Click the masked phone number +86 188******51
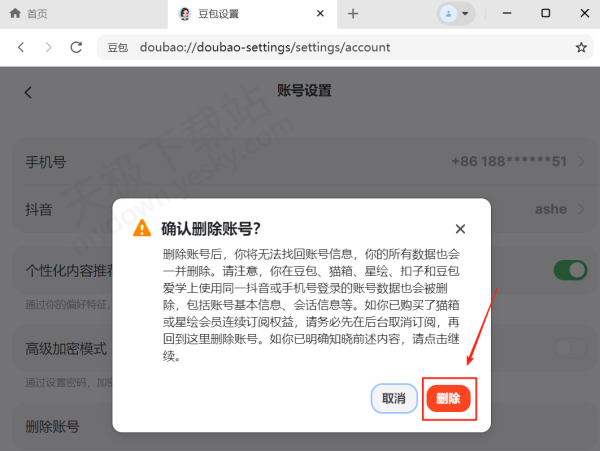The image size is (600, 451). (x=509, y=161)
